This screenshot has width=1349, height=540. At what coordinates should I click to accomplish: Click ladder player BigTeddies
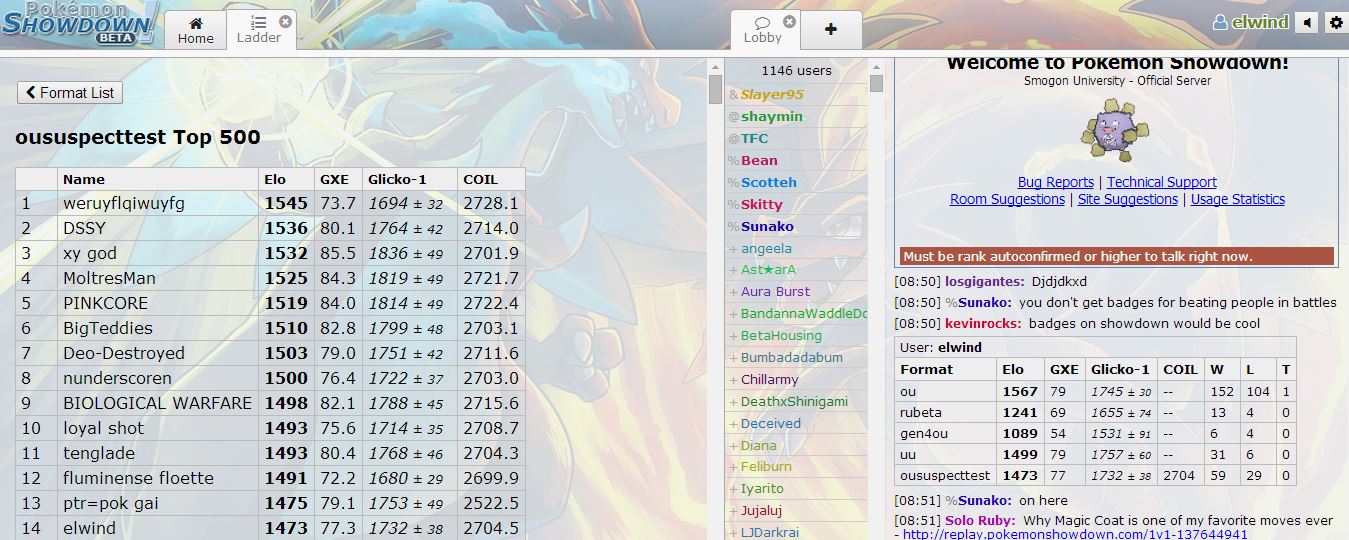pos(108,328)
